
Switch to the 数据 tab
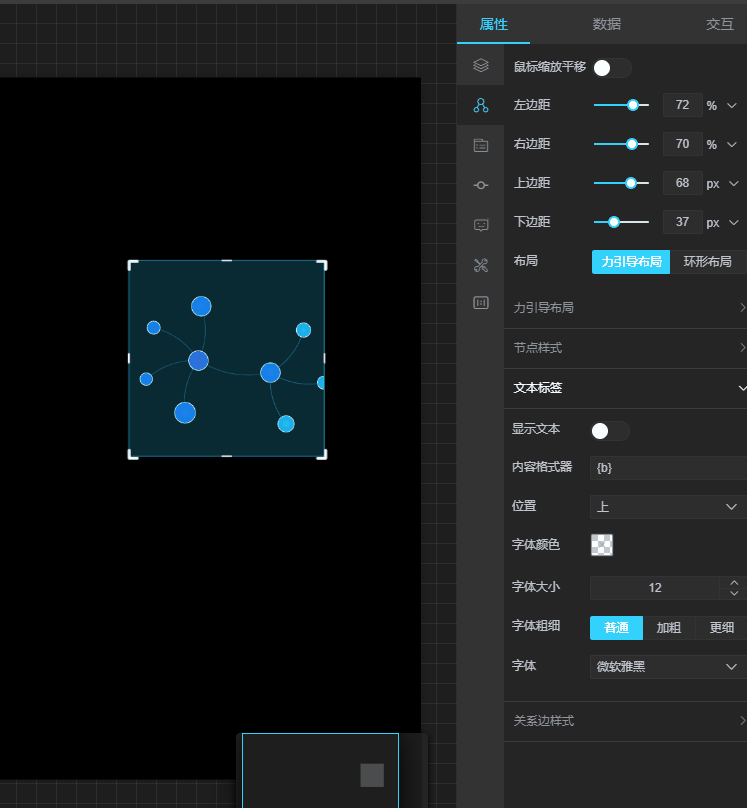pos(606,24)
